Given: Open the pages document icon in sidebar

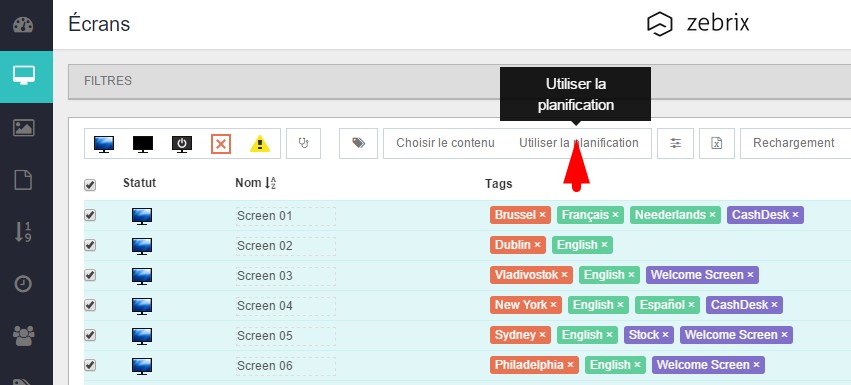Looking at the screenshot, I should point(23,180).
